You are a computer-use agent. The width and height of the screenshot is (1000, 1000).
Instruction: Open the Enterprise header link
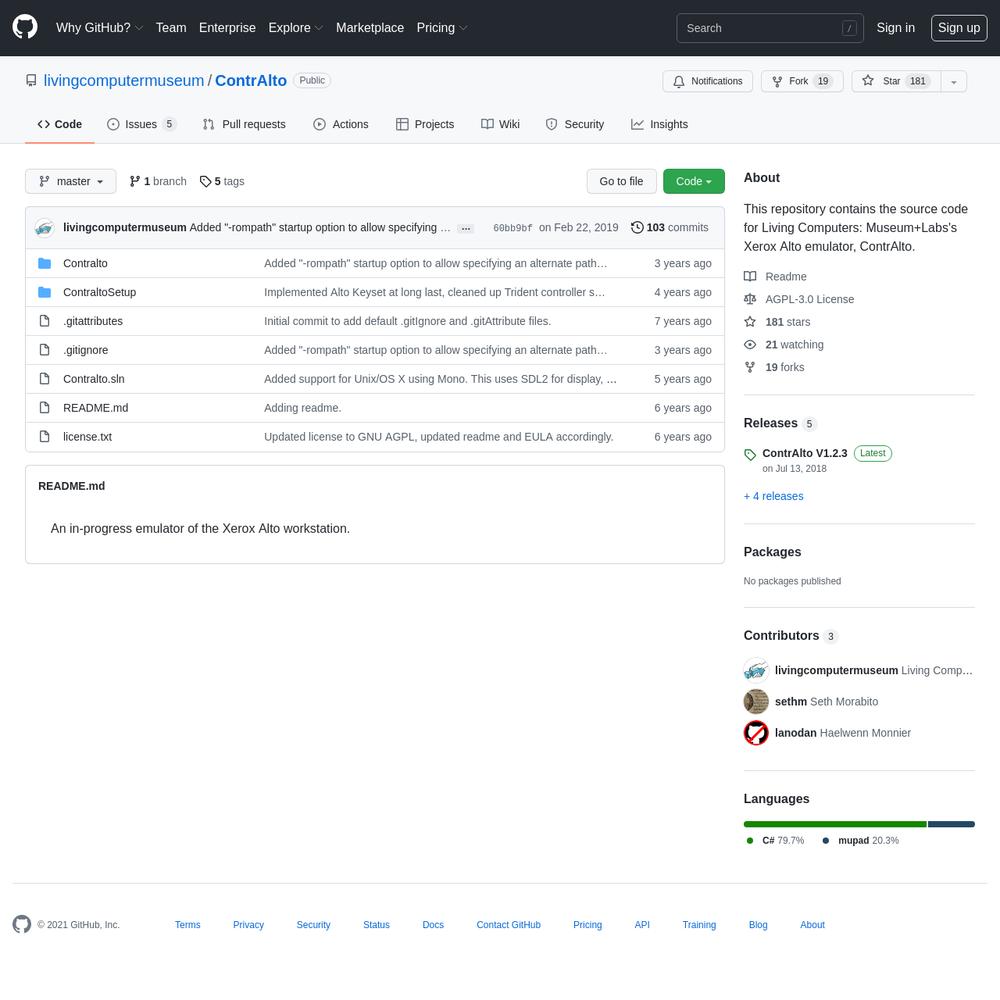(x=227, y=27)
